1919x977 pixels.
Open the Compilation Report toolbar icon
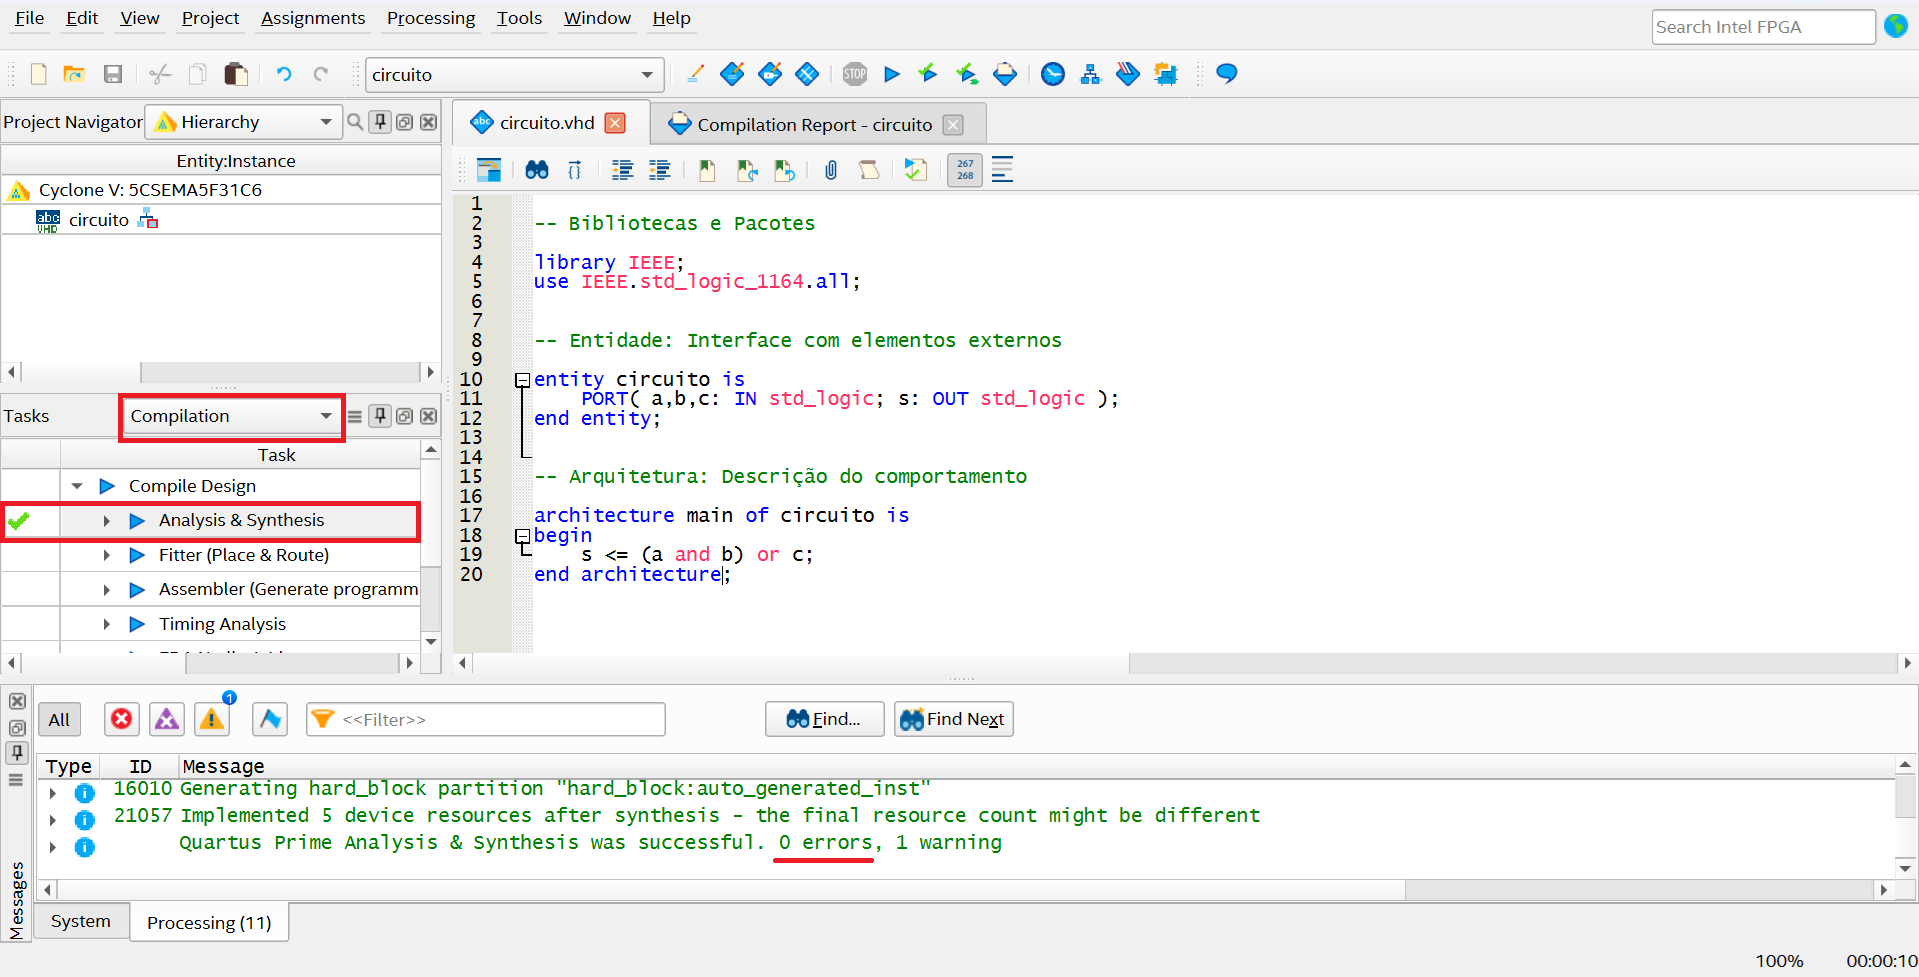(1005, 74)
